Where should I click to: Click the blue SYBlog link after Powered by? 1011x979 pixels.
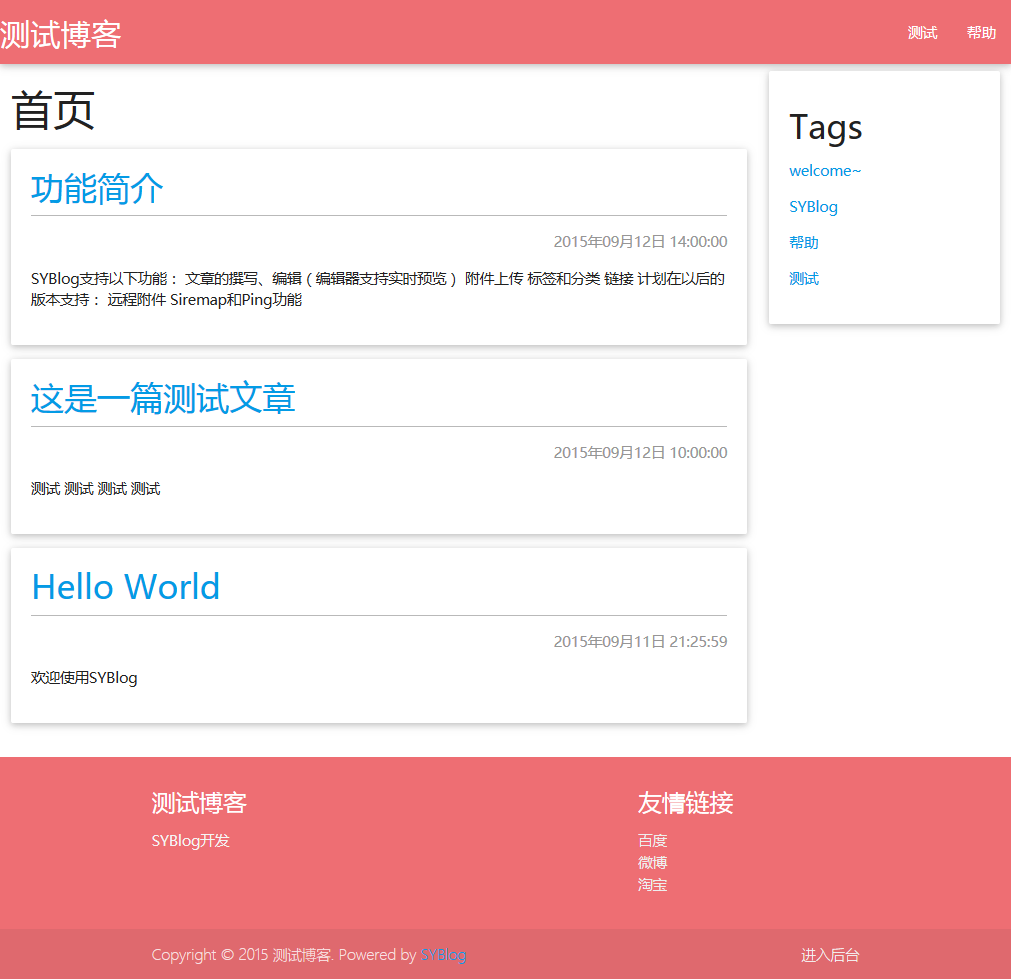pyautogui.click(x=443, y=955)
